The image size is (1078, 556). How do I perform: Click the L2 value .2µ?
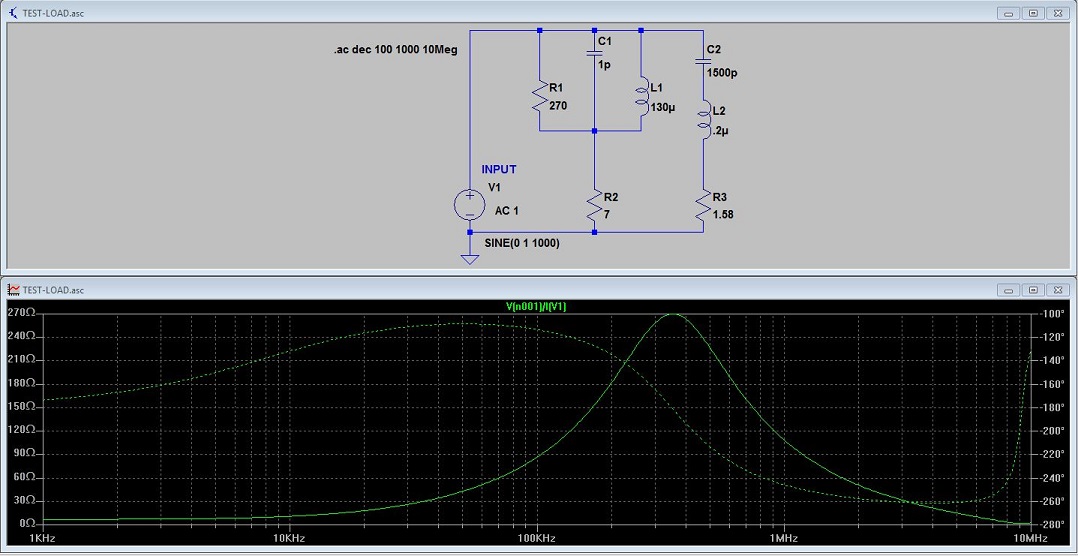click(x=720, y=129)
